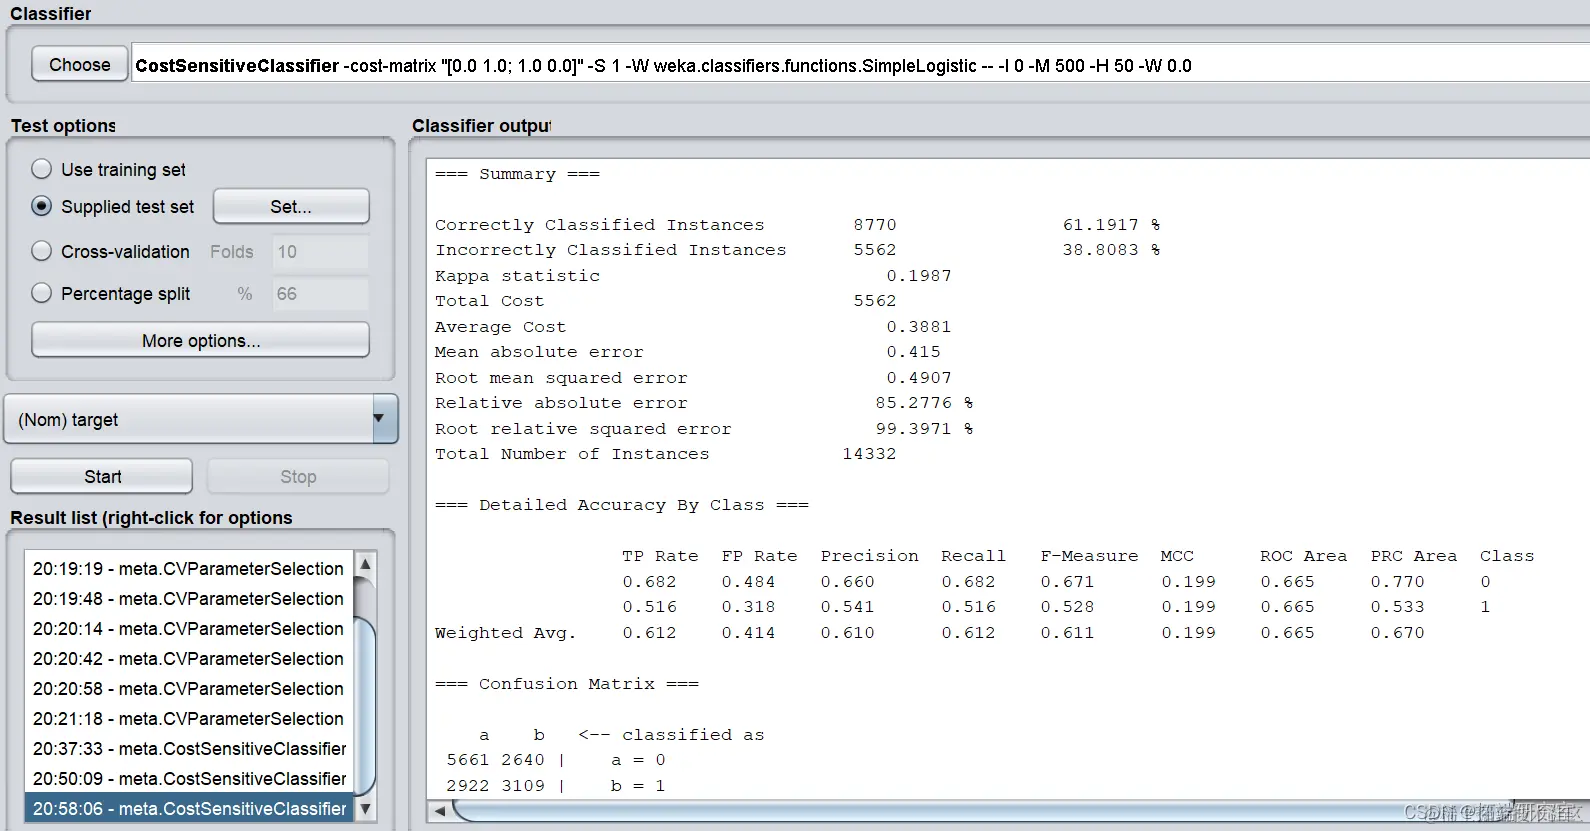Click Root mean squared error value 0.4907
Image resolution: width=1590 pixels, height=831 pixels.
pyautogui.click(x=919, y=378)
